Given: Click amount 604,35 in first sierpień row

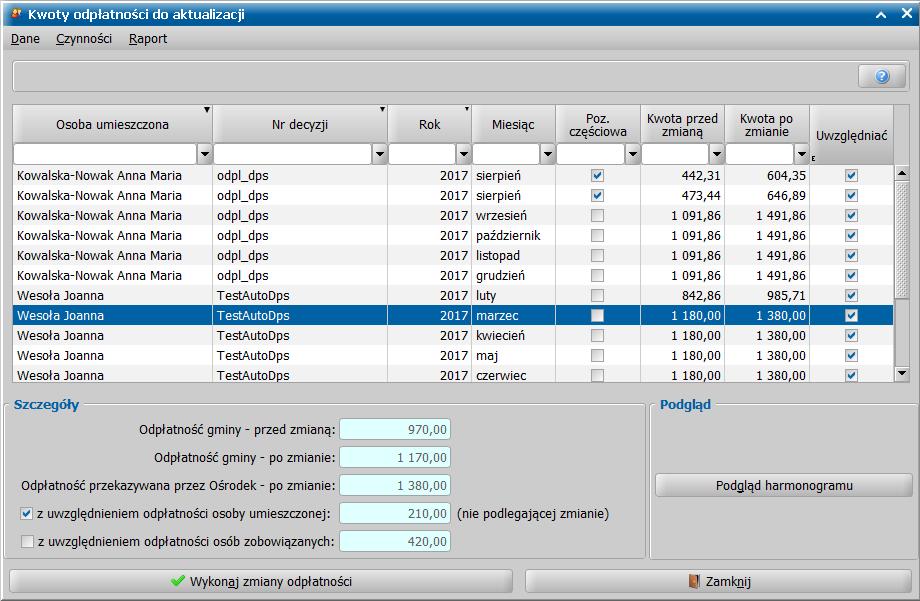Looking at the screenshot, I should coord(786,175).
